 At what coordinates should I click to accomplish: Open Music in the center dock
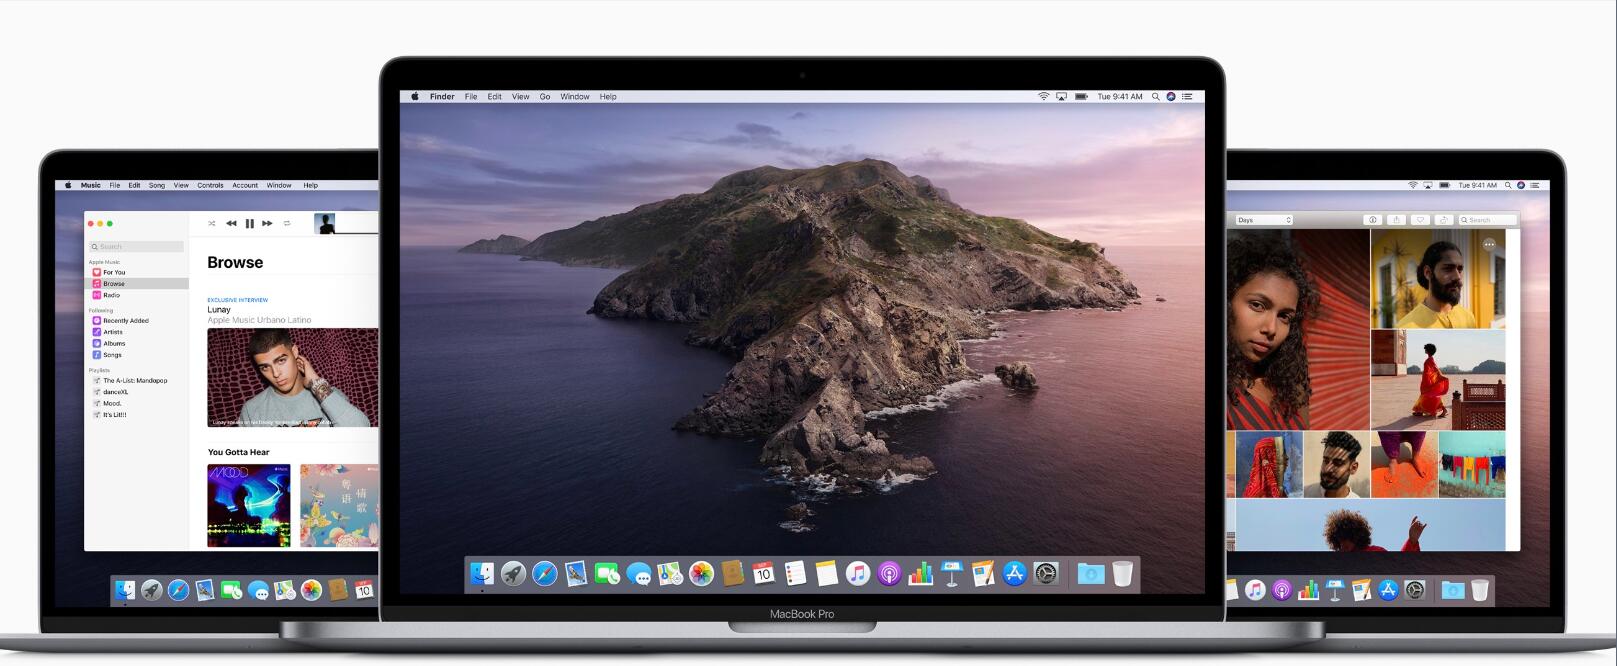click(857, 574)
